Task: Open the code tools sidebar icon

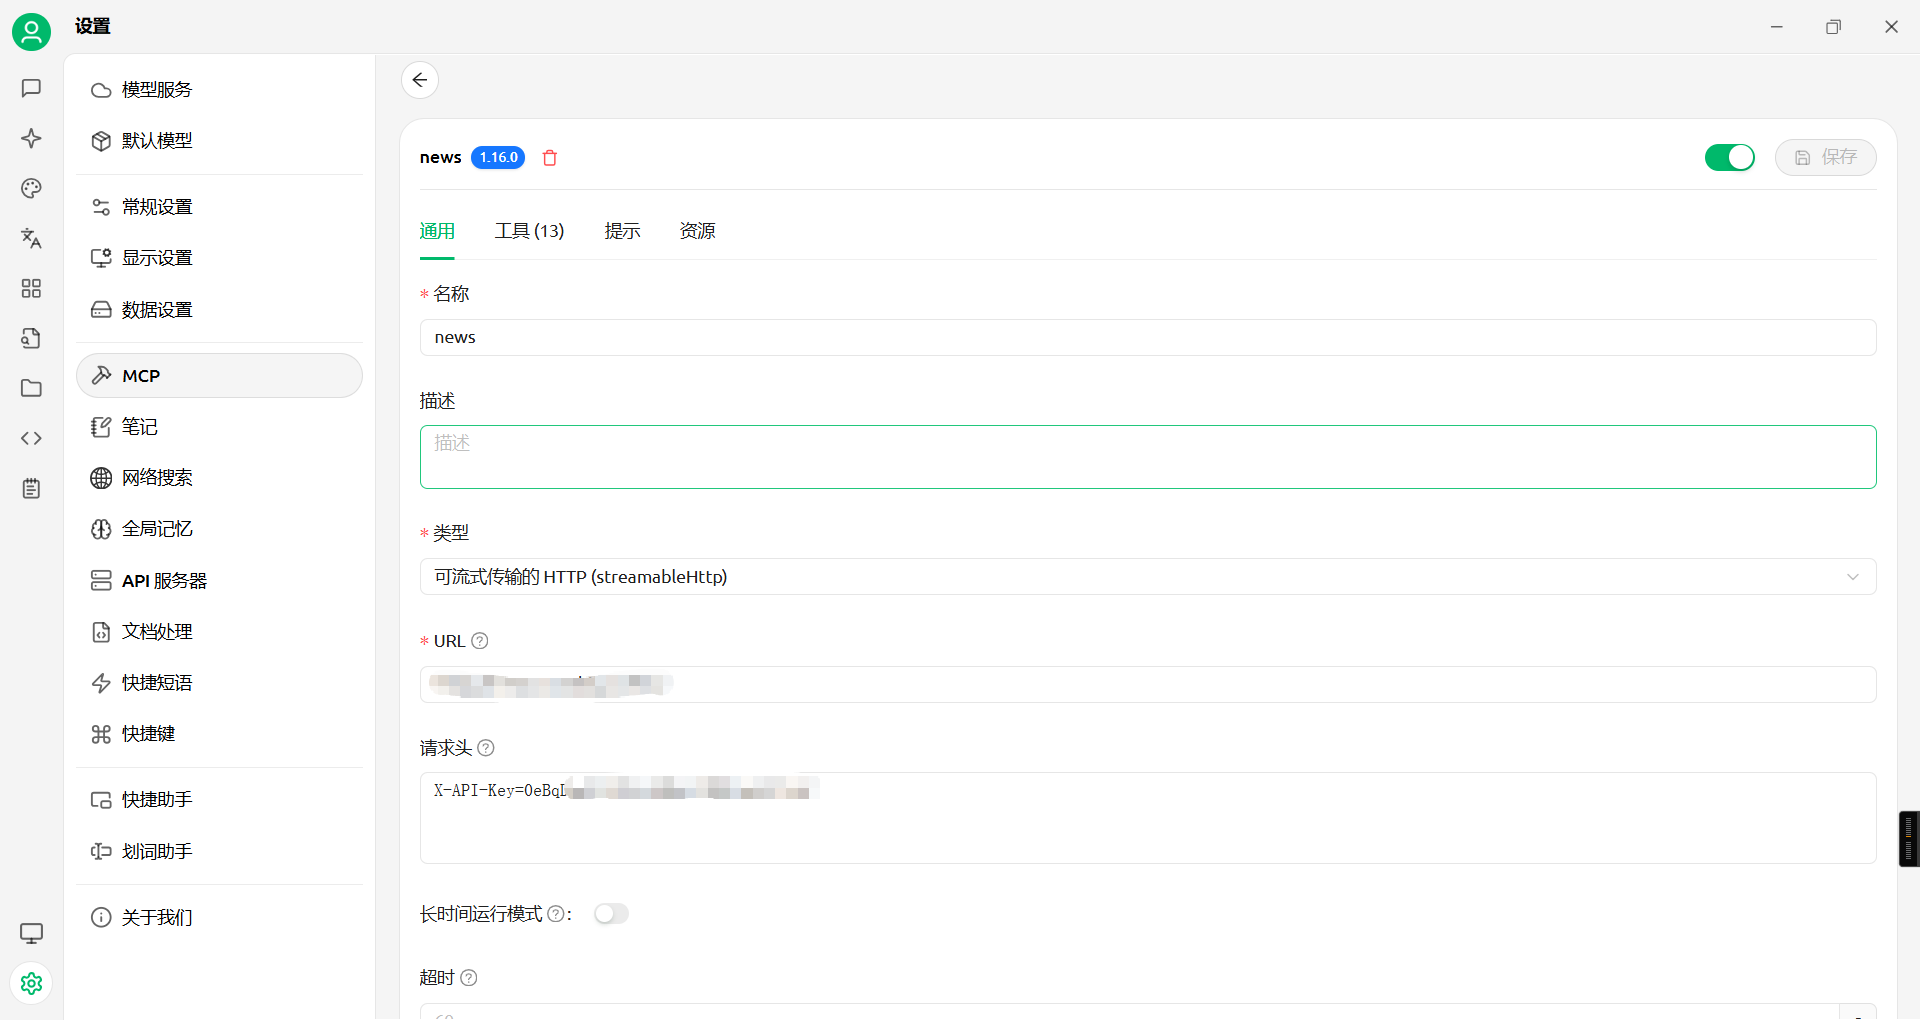Action: point(31,438)
